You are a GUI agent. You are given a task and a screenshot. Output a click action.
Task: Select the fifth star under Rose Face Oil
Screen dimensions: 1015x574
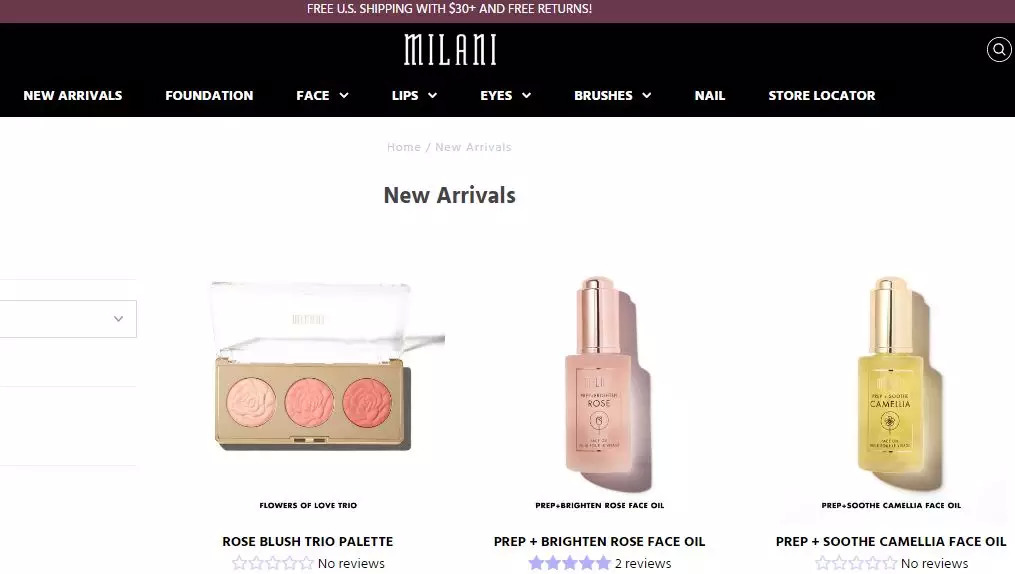pyautogui.click(x=603, y=563)
